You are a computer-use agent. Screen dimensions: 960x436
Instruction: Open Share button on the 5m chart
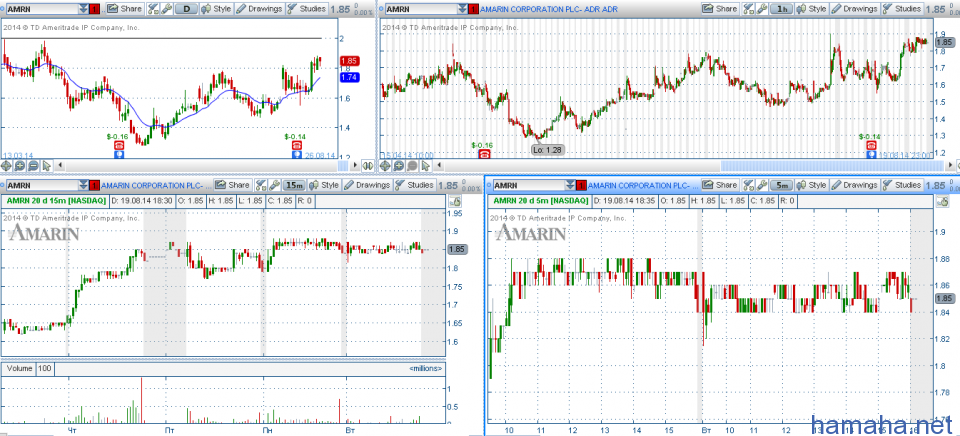720,185
